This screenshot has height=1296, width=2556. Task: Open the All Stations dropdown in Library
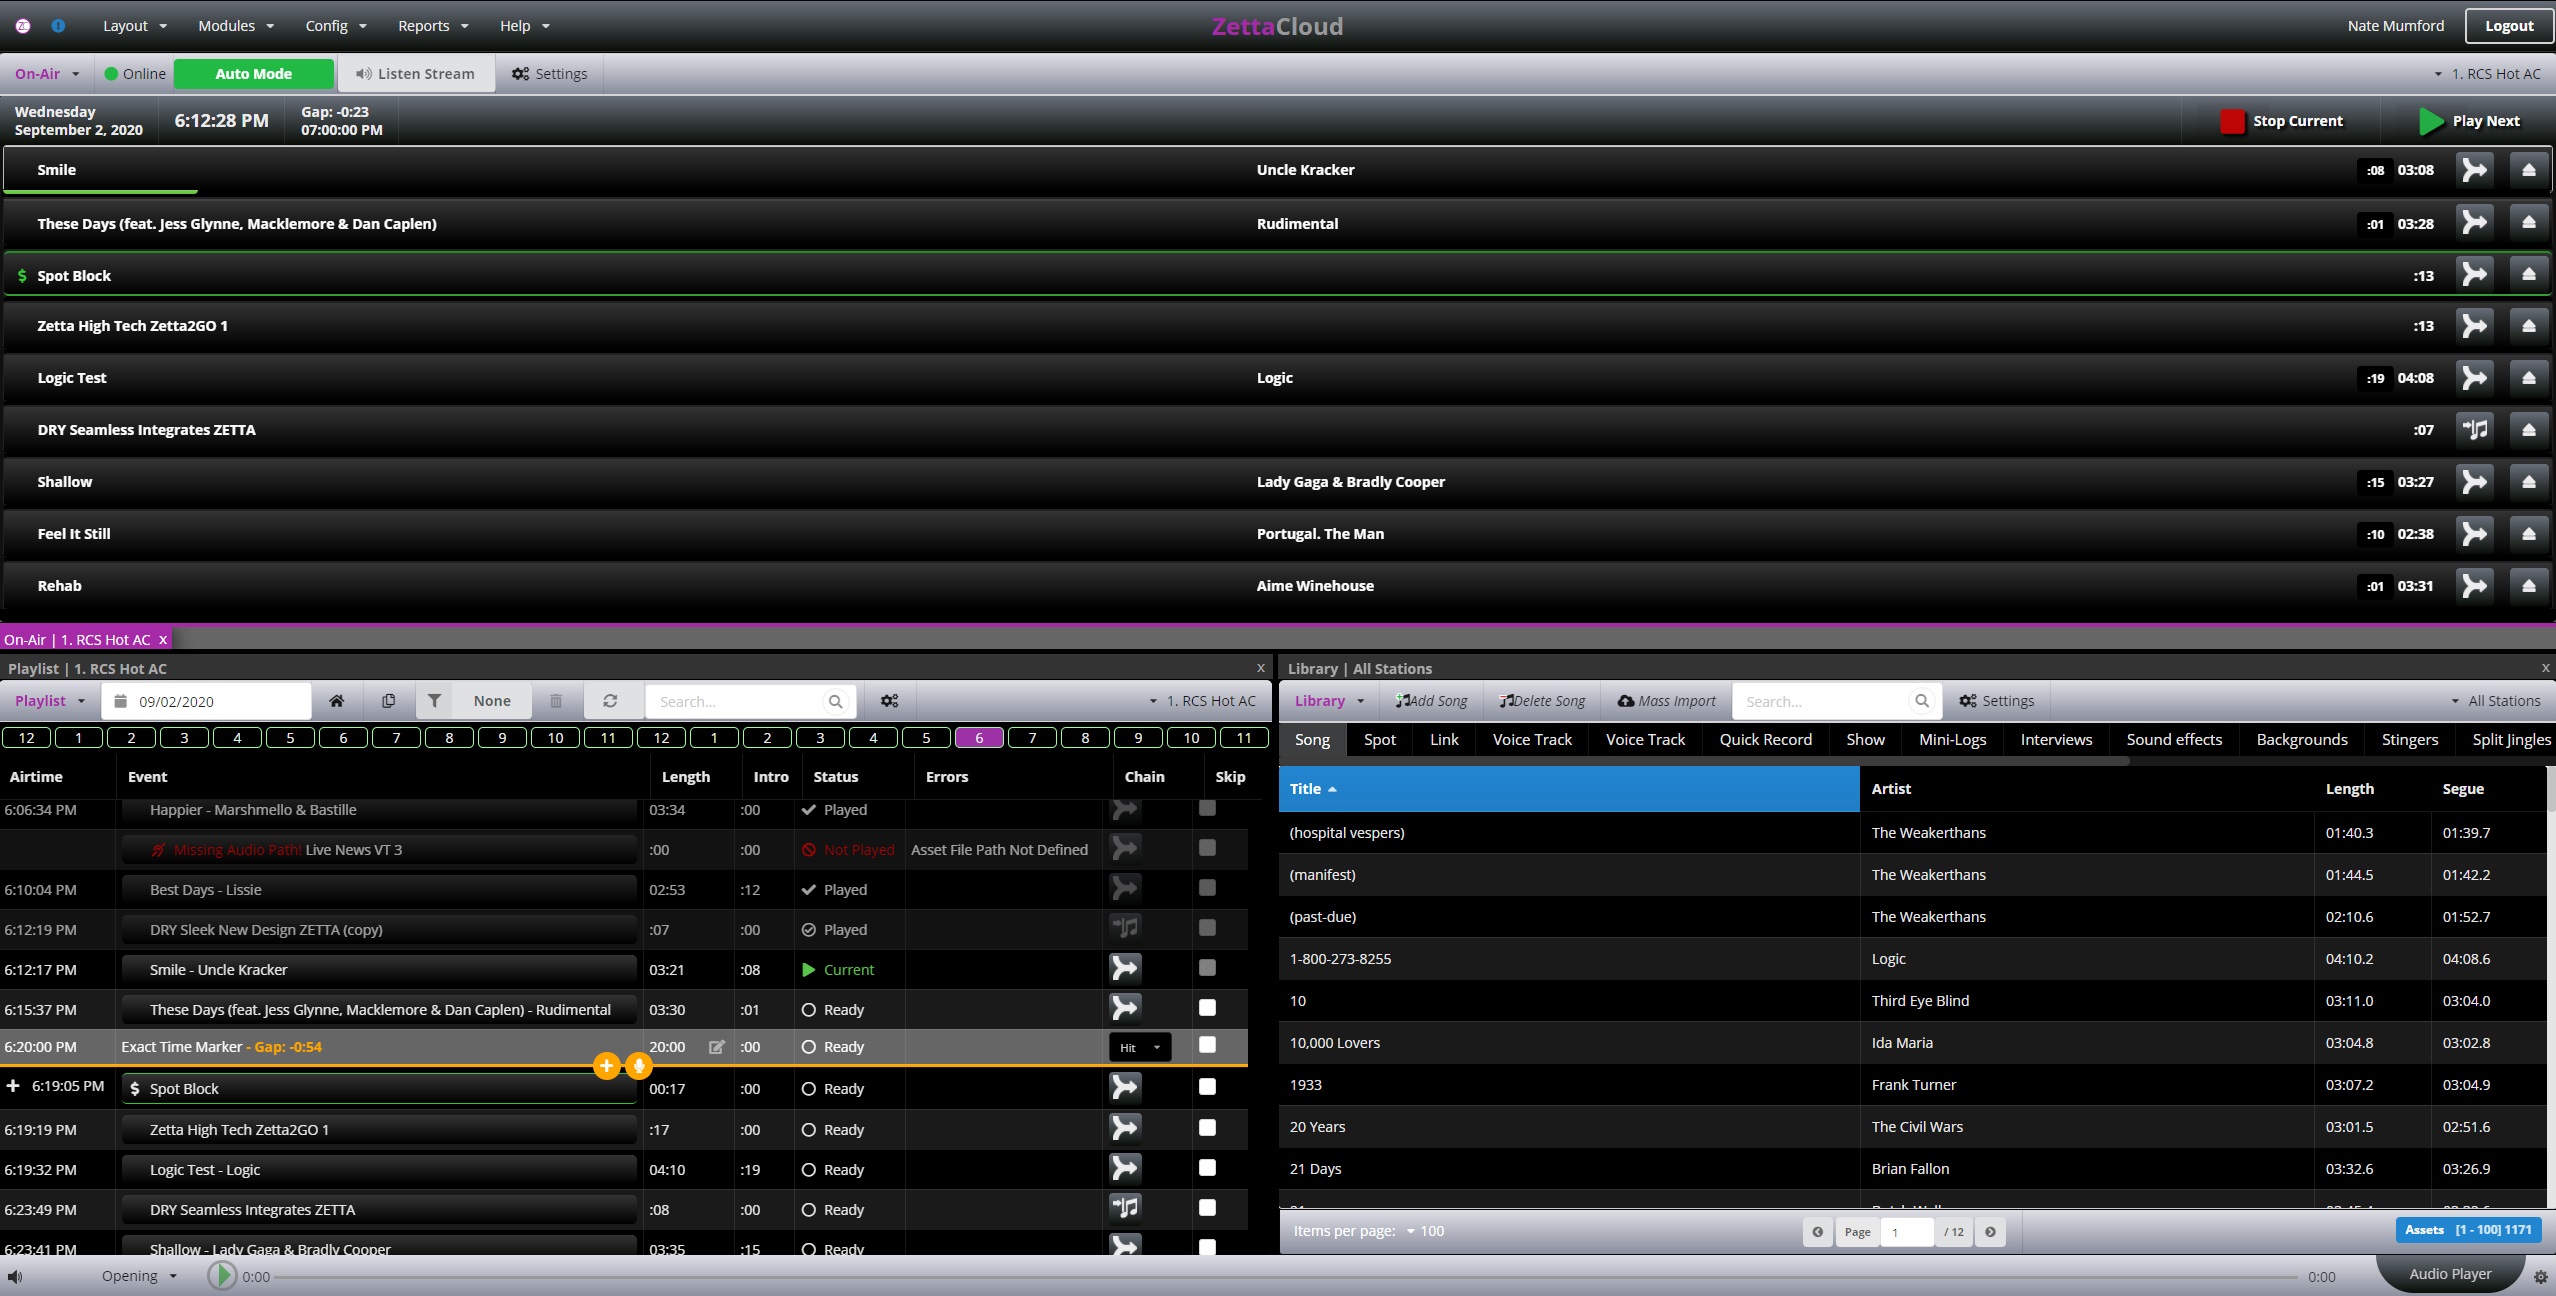tap(2495, 701)
